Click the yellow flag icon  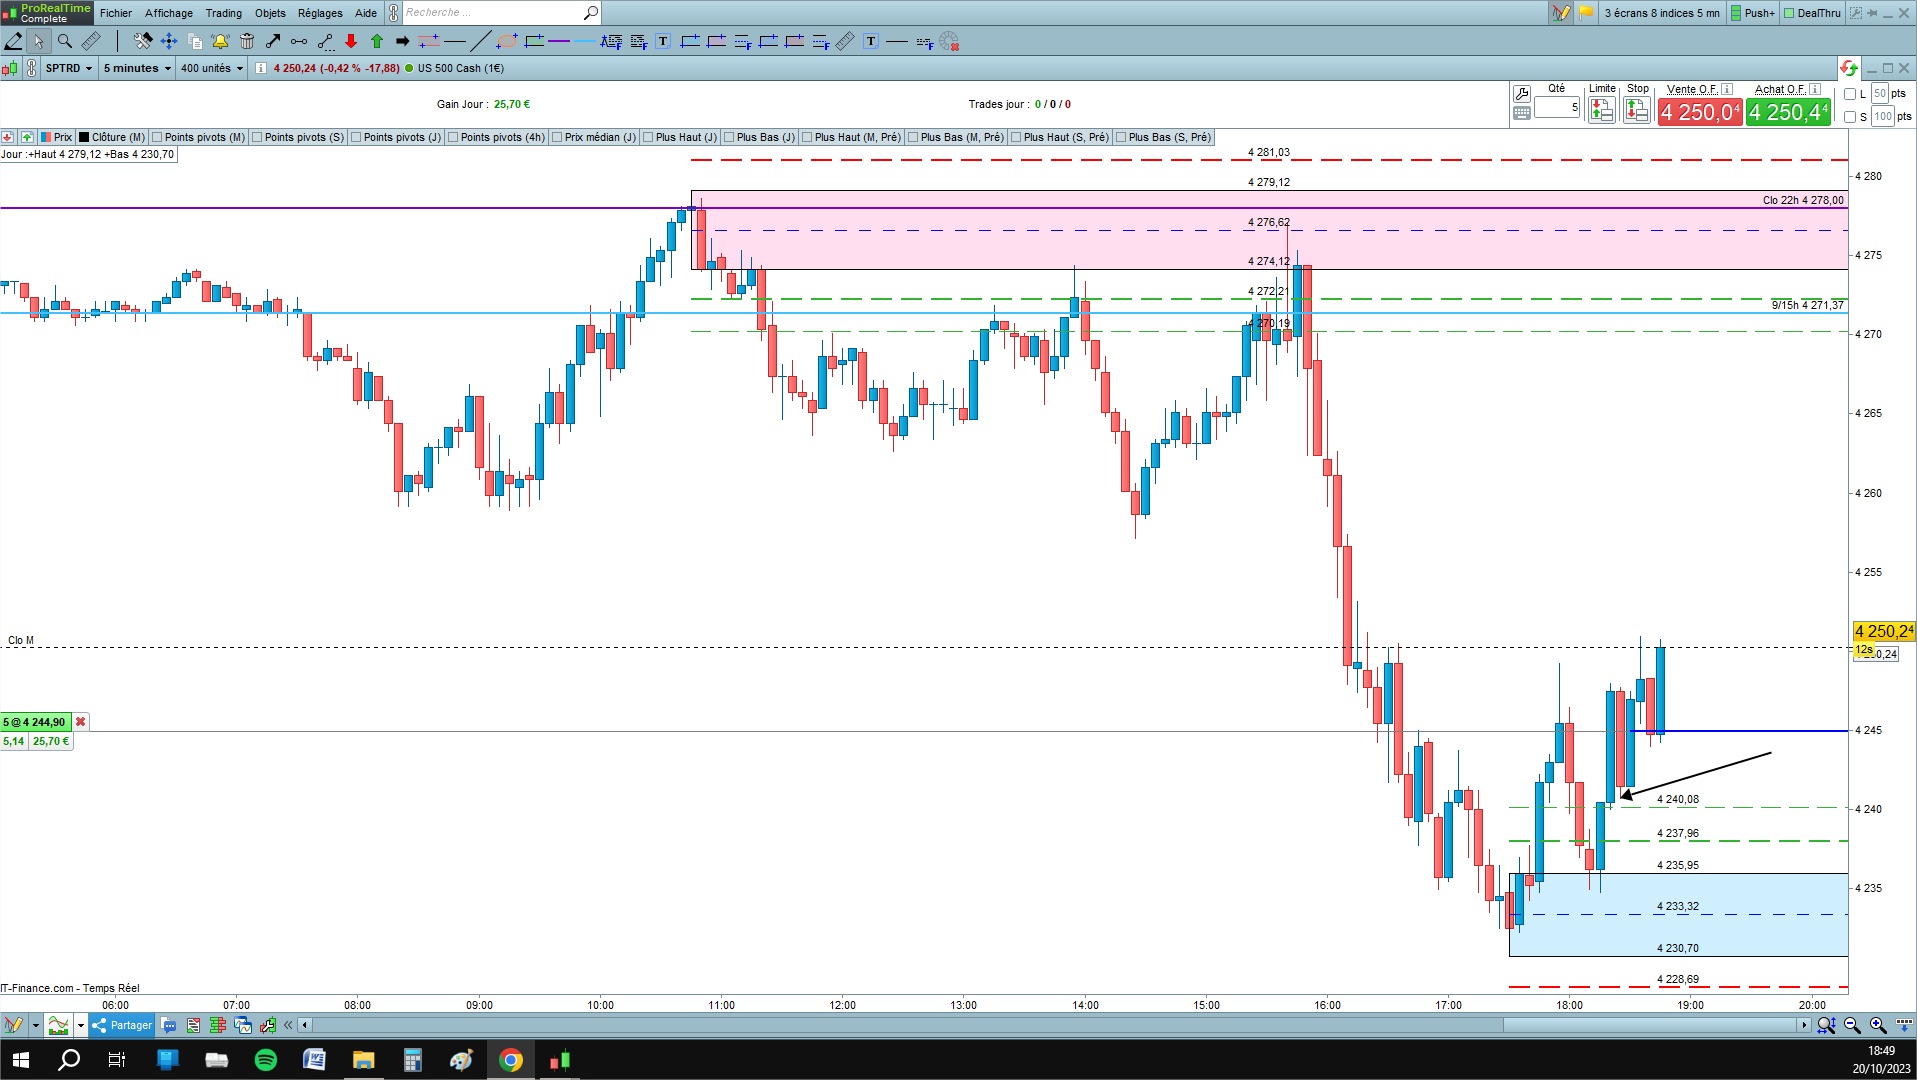(1586, 13)
